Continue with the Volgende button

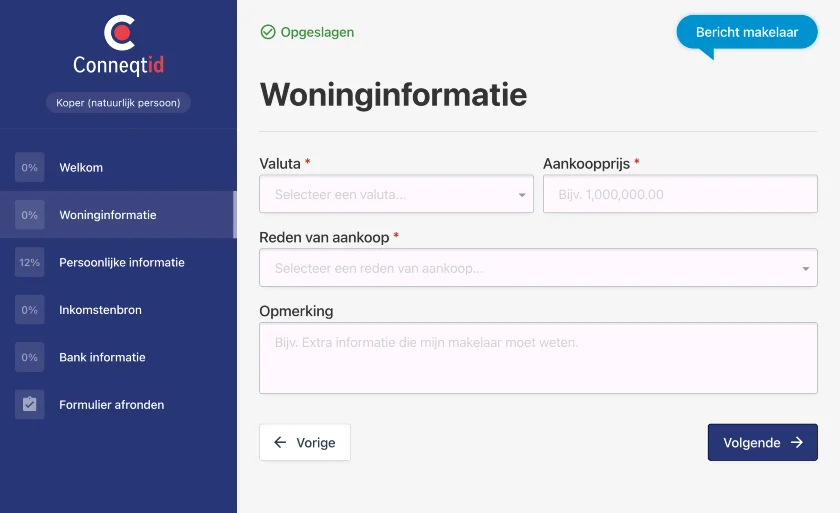[x=762, y=442]
